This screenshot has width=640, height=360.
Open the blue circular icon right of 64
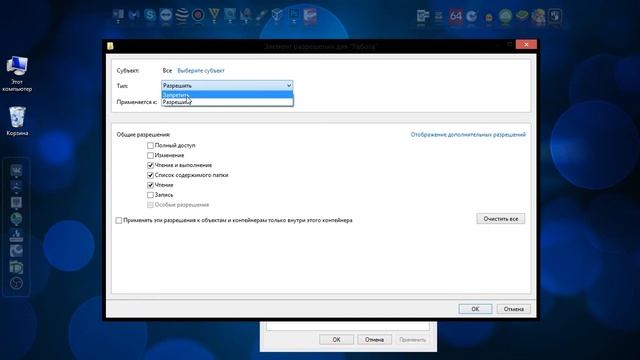tap(472, 16)
